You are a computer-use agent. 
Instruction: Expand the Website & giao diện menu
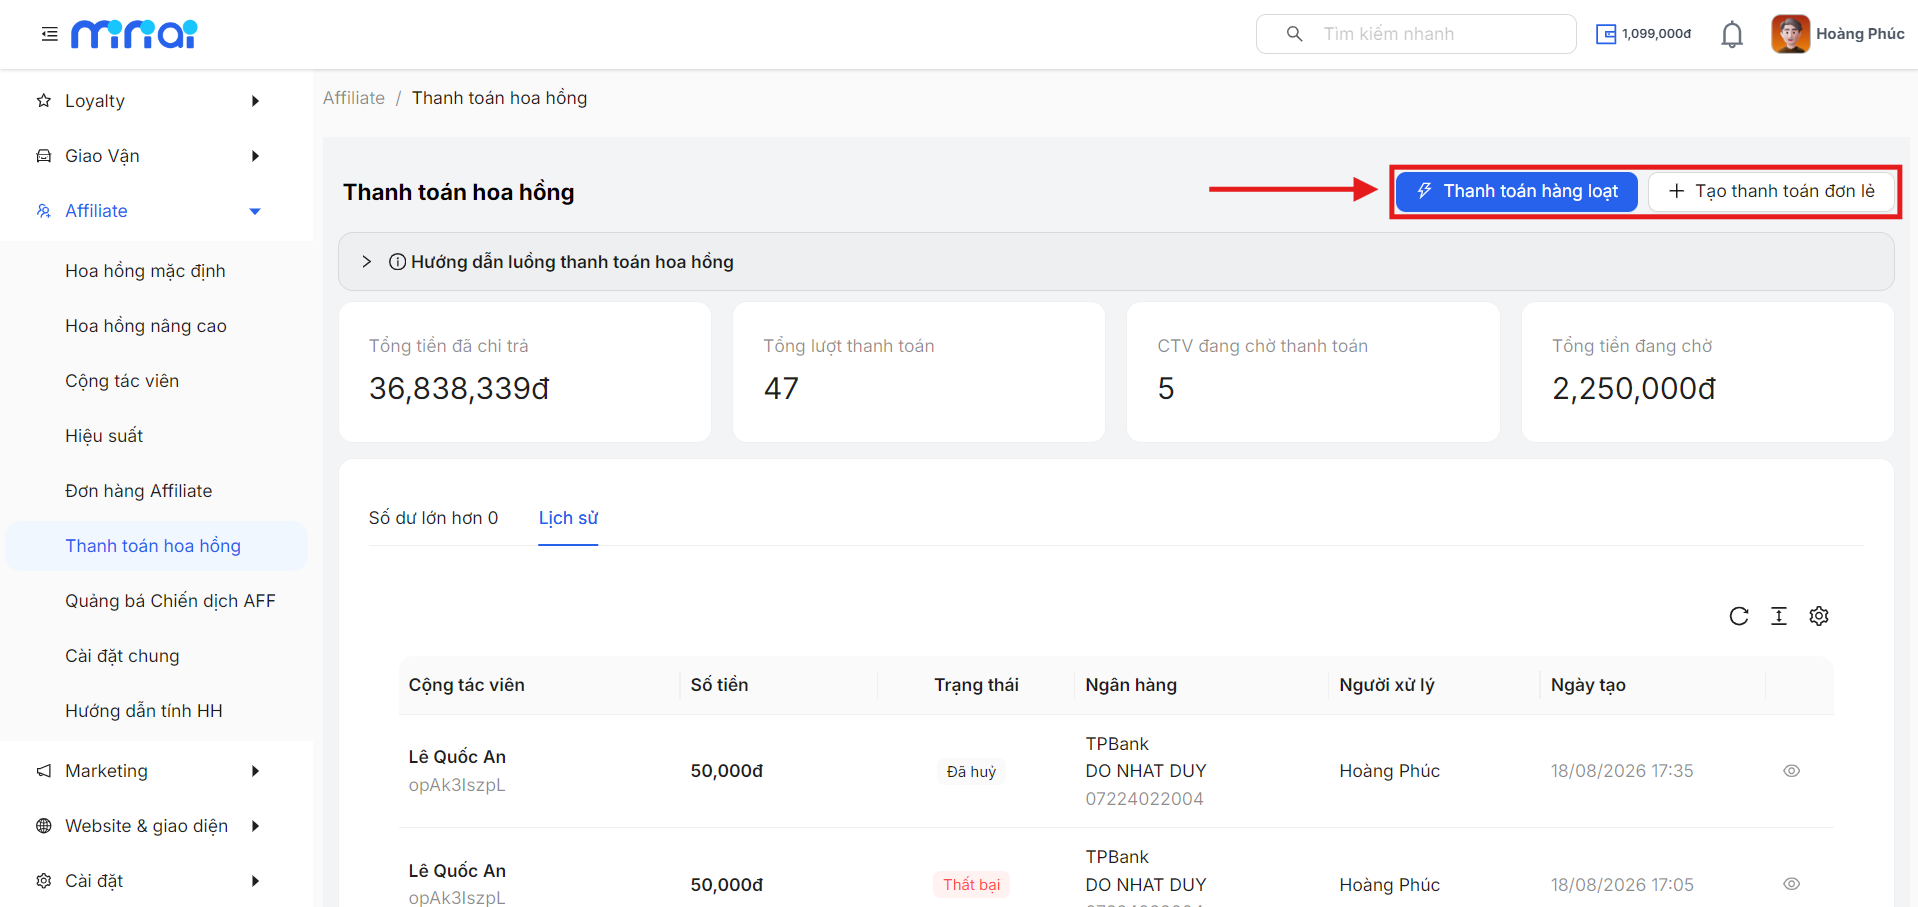[156, 826]
